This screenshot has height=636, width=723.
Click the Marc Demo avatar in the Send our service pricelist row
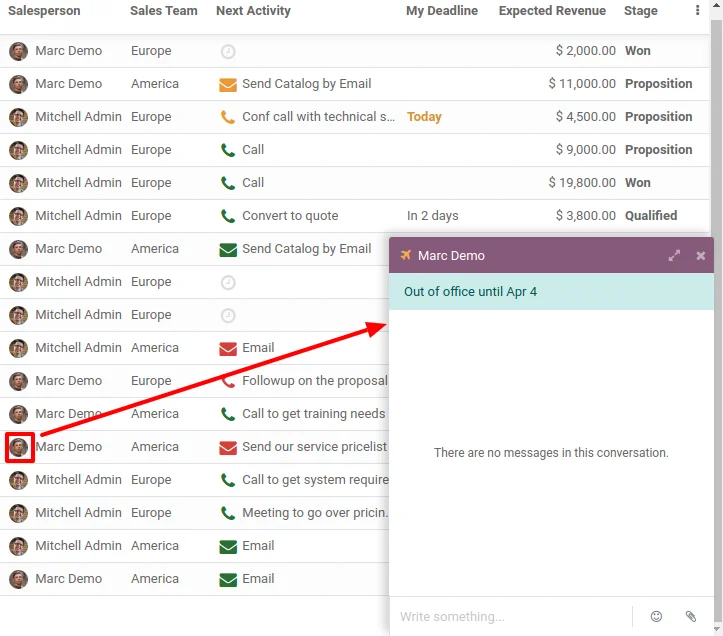pyautogui.click(x=18, y=447)
